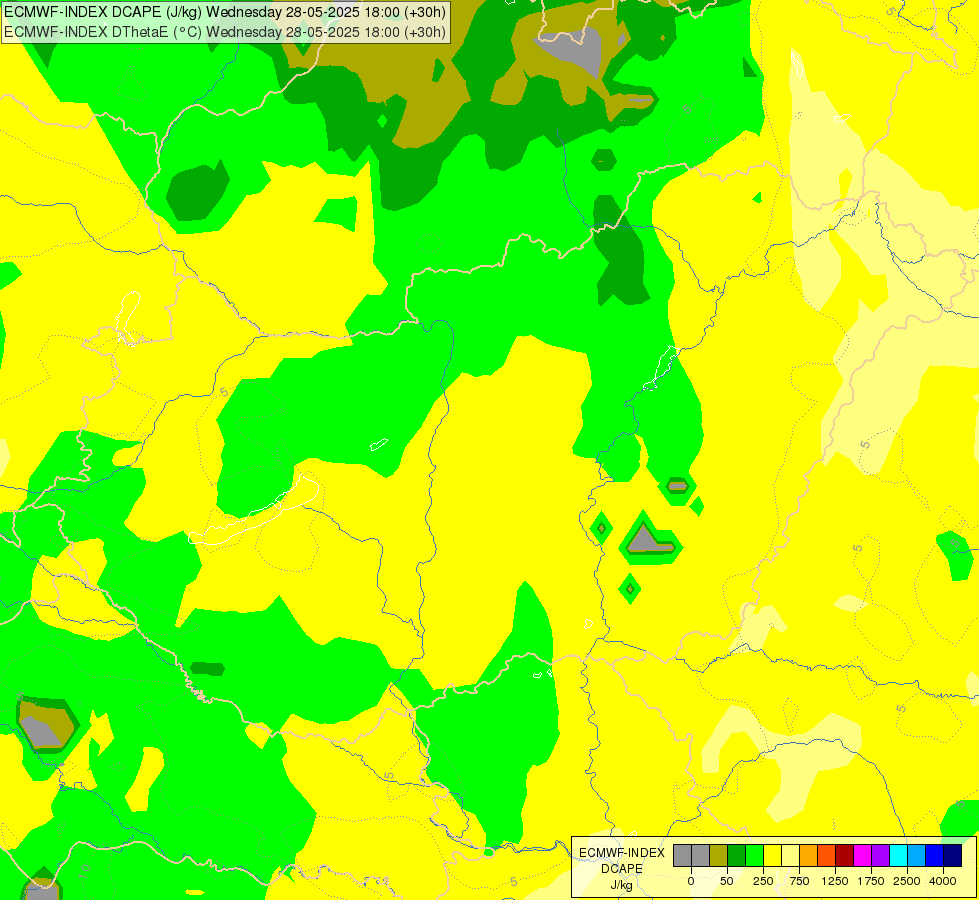979x900 pixels.
Task: Click the legend value "50"
Action: (727, 881)
